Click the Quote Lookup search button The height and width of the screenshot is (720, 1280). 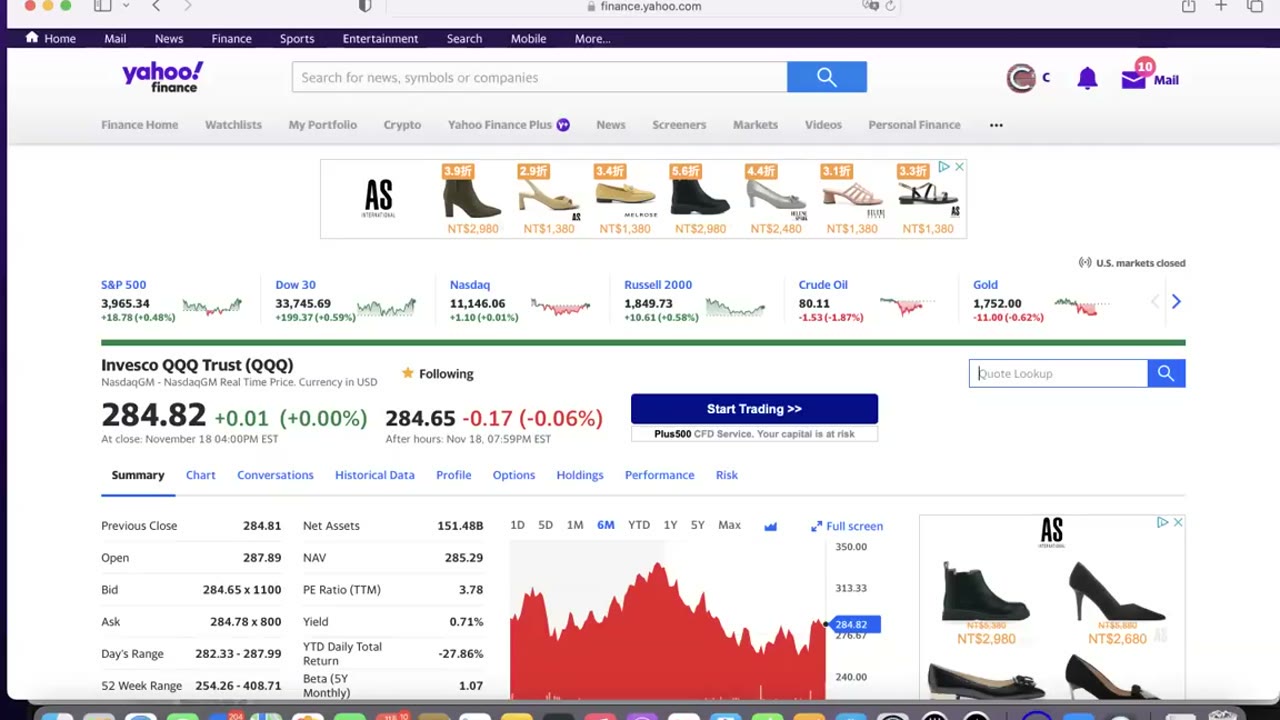[x=1166, y=373]
